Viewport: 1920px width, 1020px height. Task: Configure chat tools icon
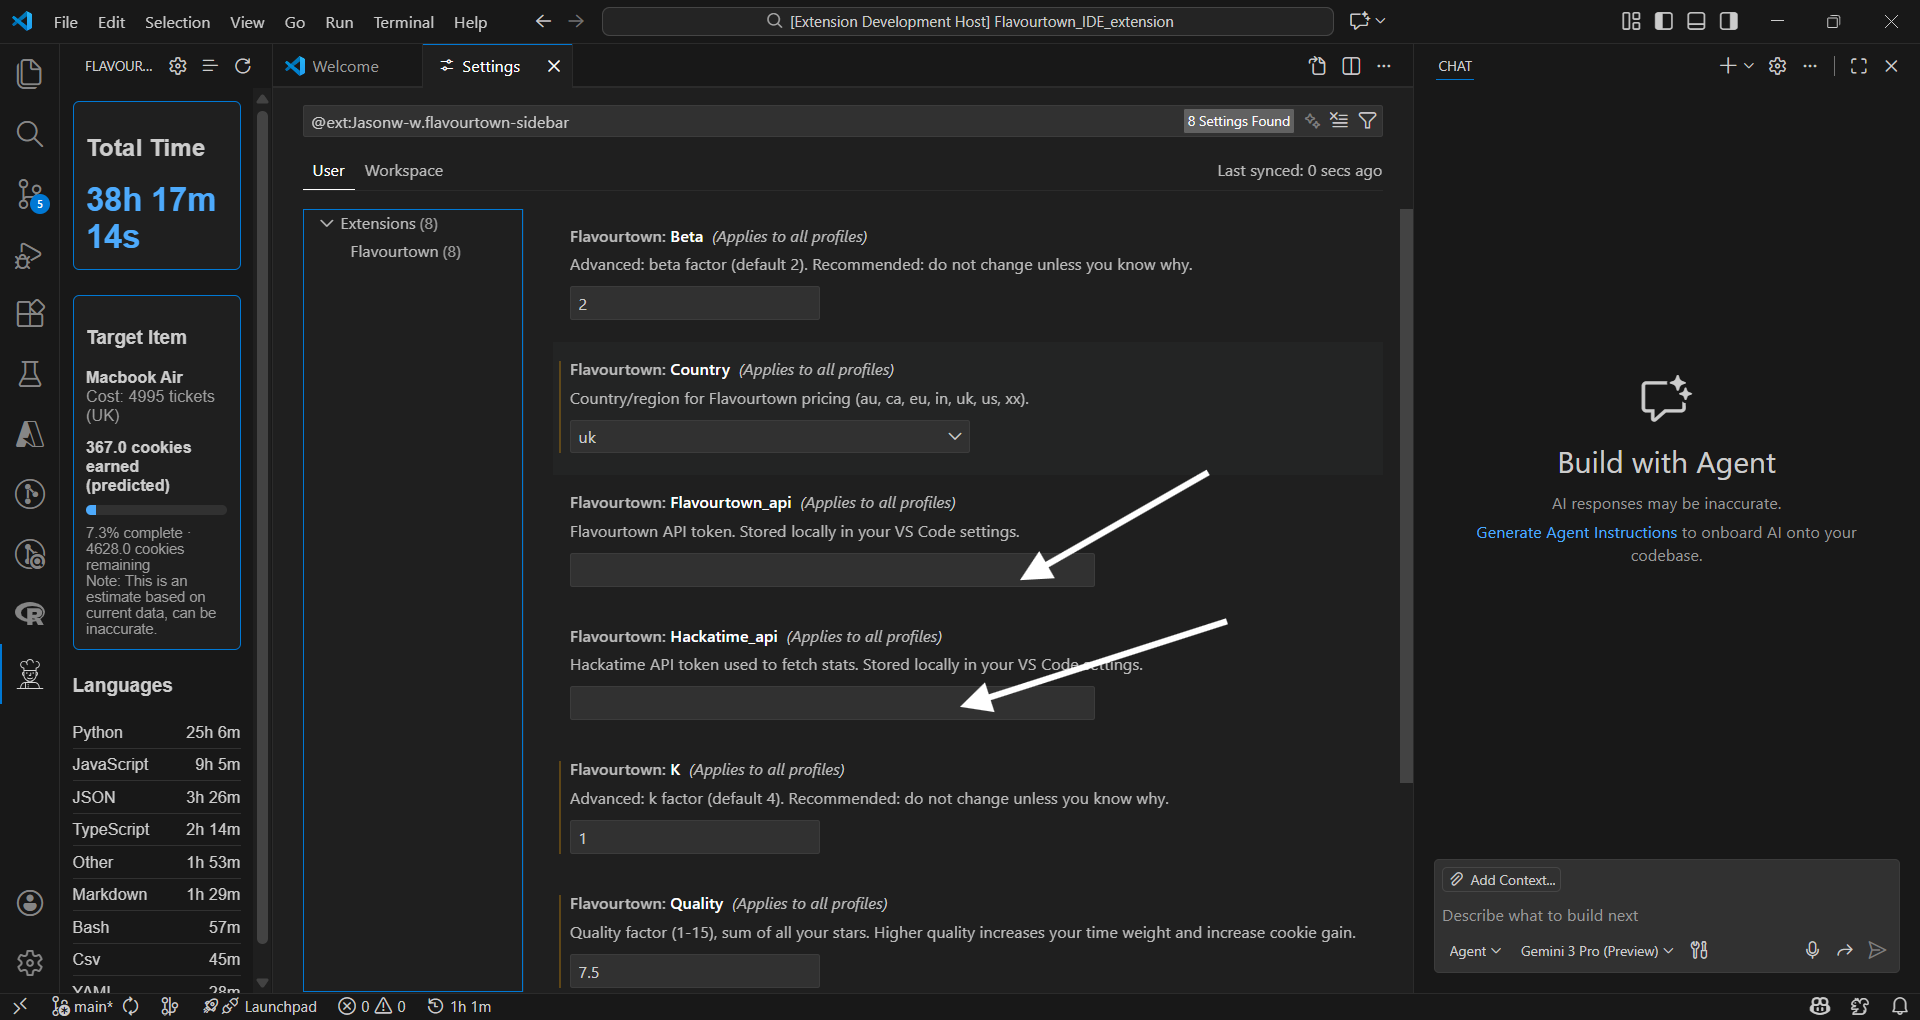pyautogui.click(x=1699, y=950)
